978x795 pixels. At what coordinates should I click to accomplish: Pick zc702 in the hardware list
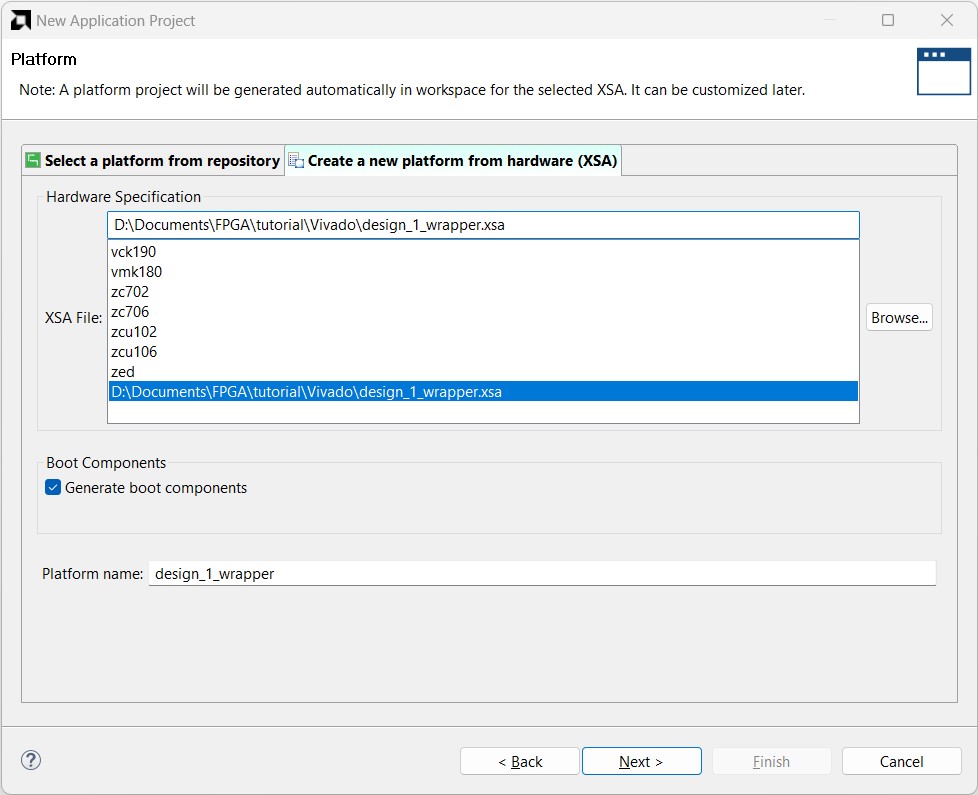click(x=483, y=292)
